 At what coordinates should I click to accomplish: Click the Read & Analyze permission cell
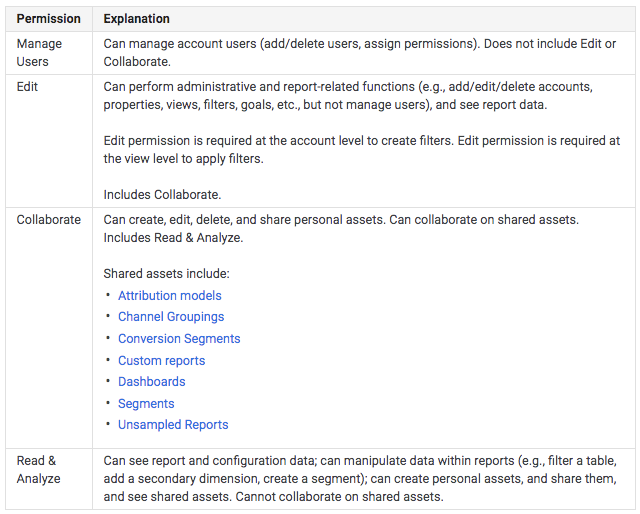coord(38,470)
